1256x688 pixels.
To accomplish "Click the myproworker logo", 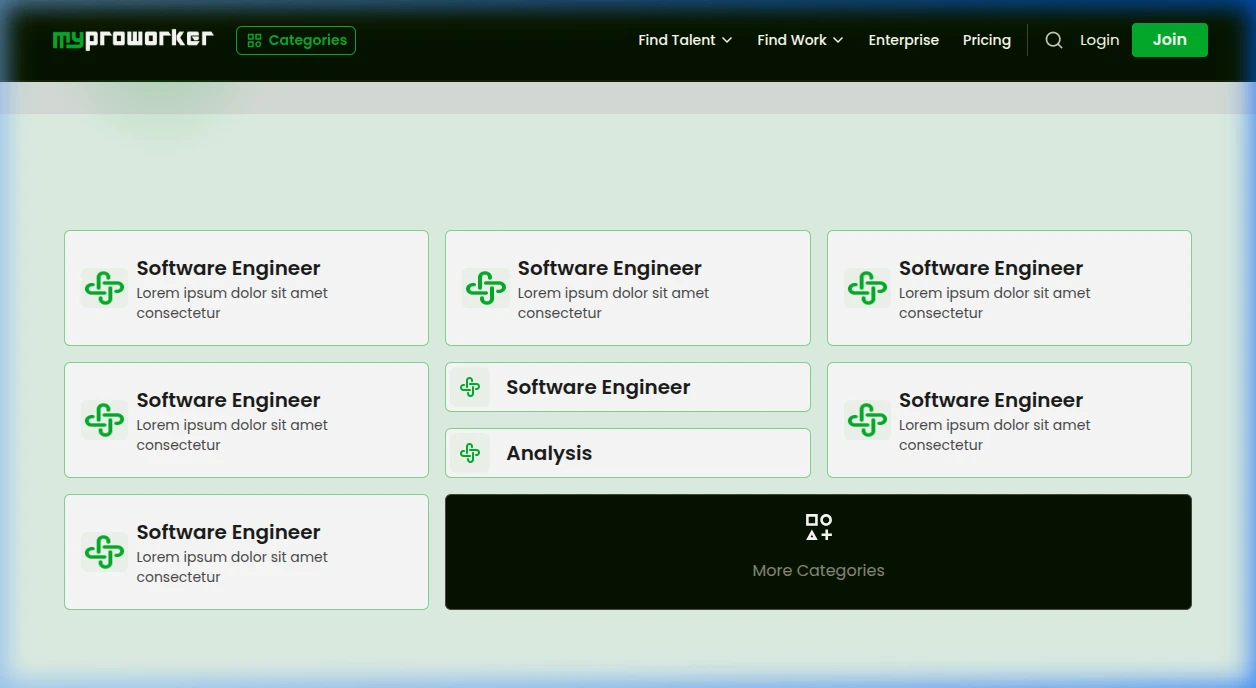I will coord(133,39).
